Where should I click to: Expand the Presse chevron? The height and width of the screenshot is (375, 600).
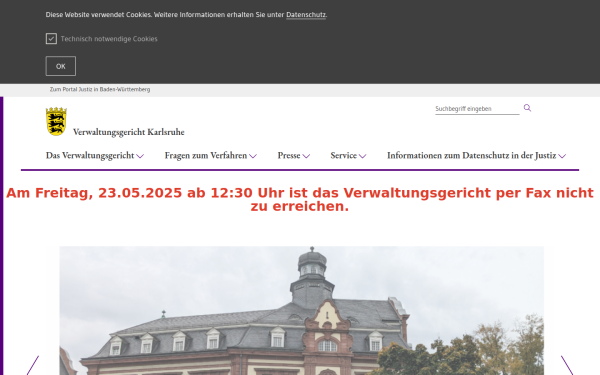tap(306, 156)
